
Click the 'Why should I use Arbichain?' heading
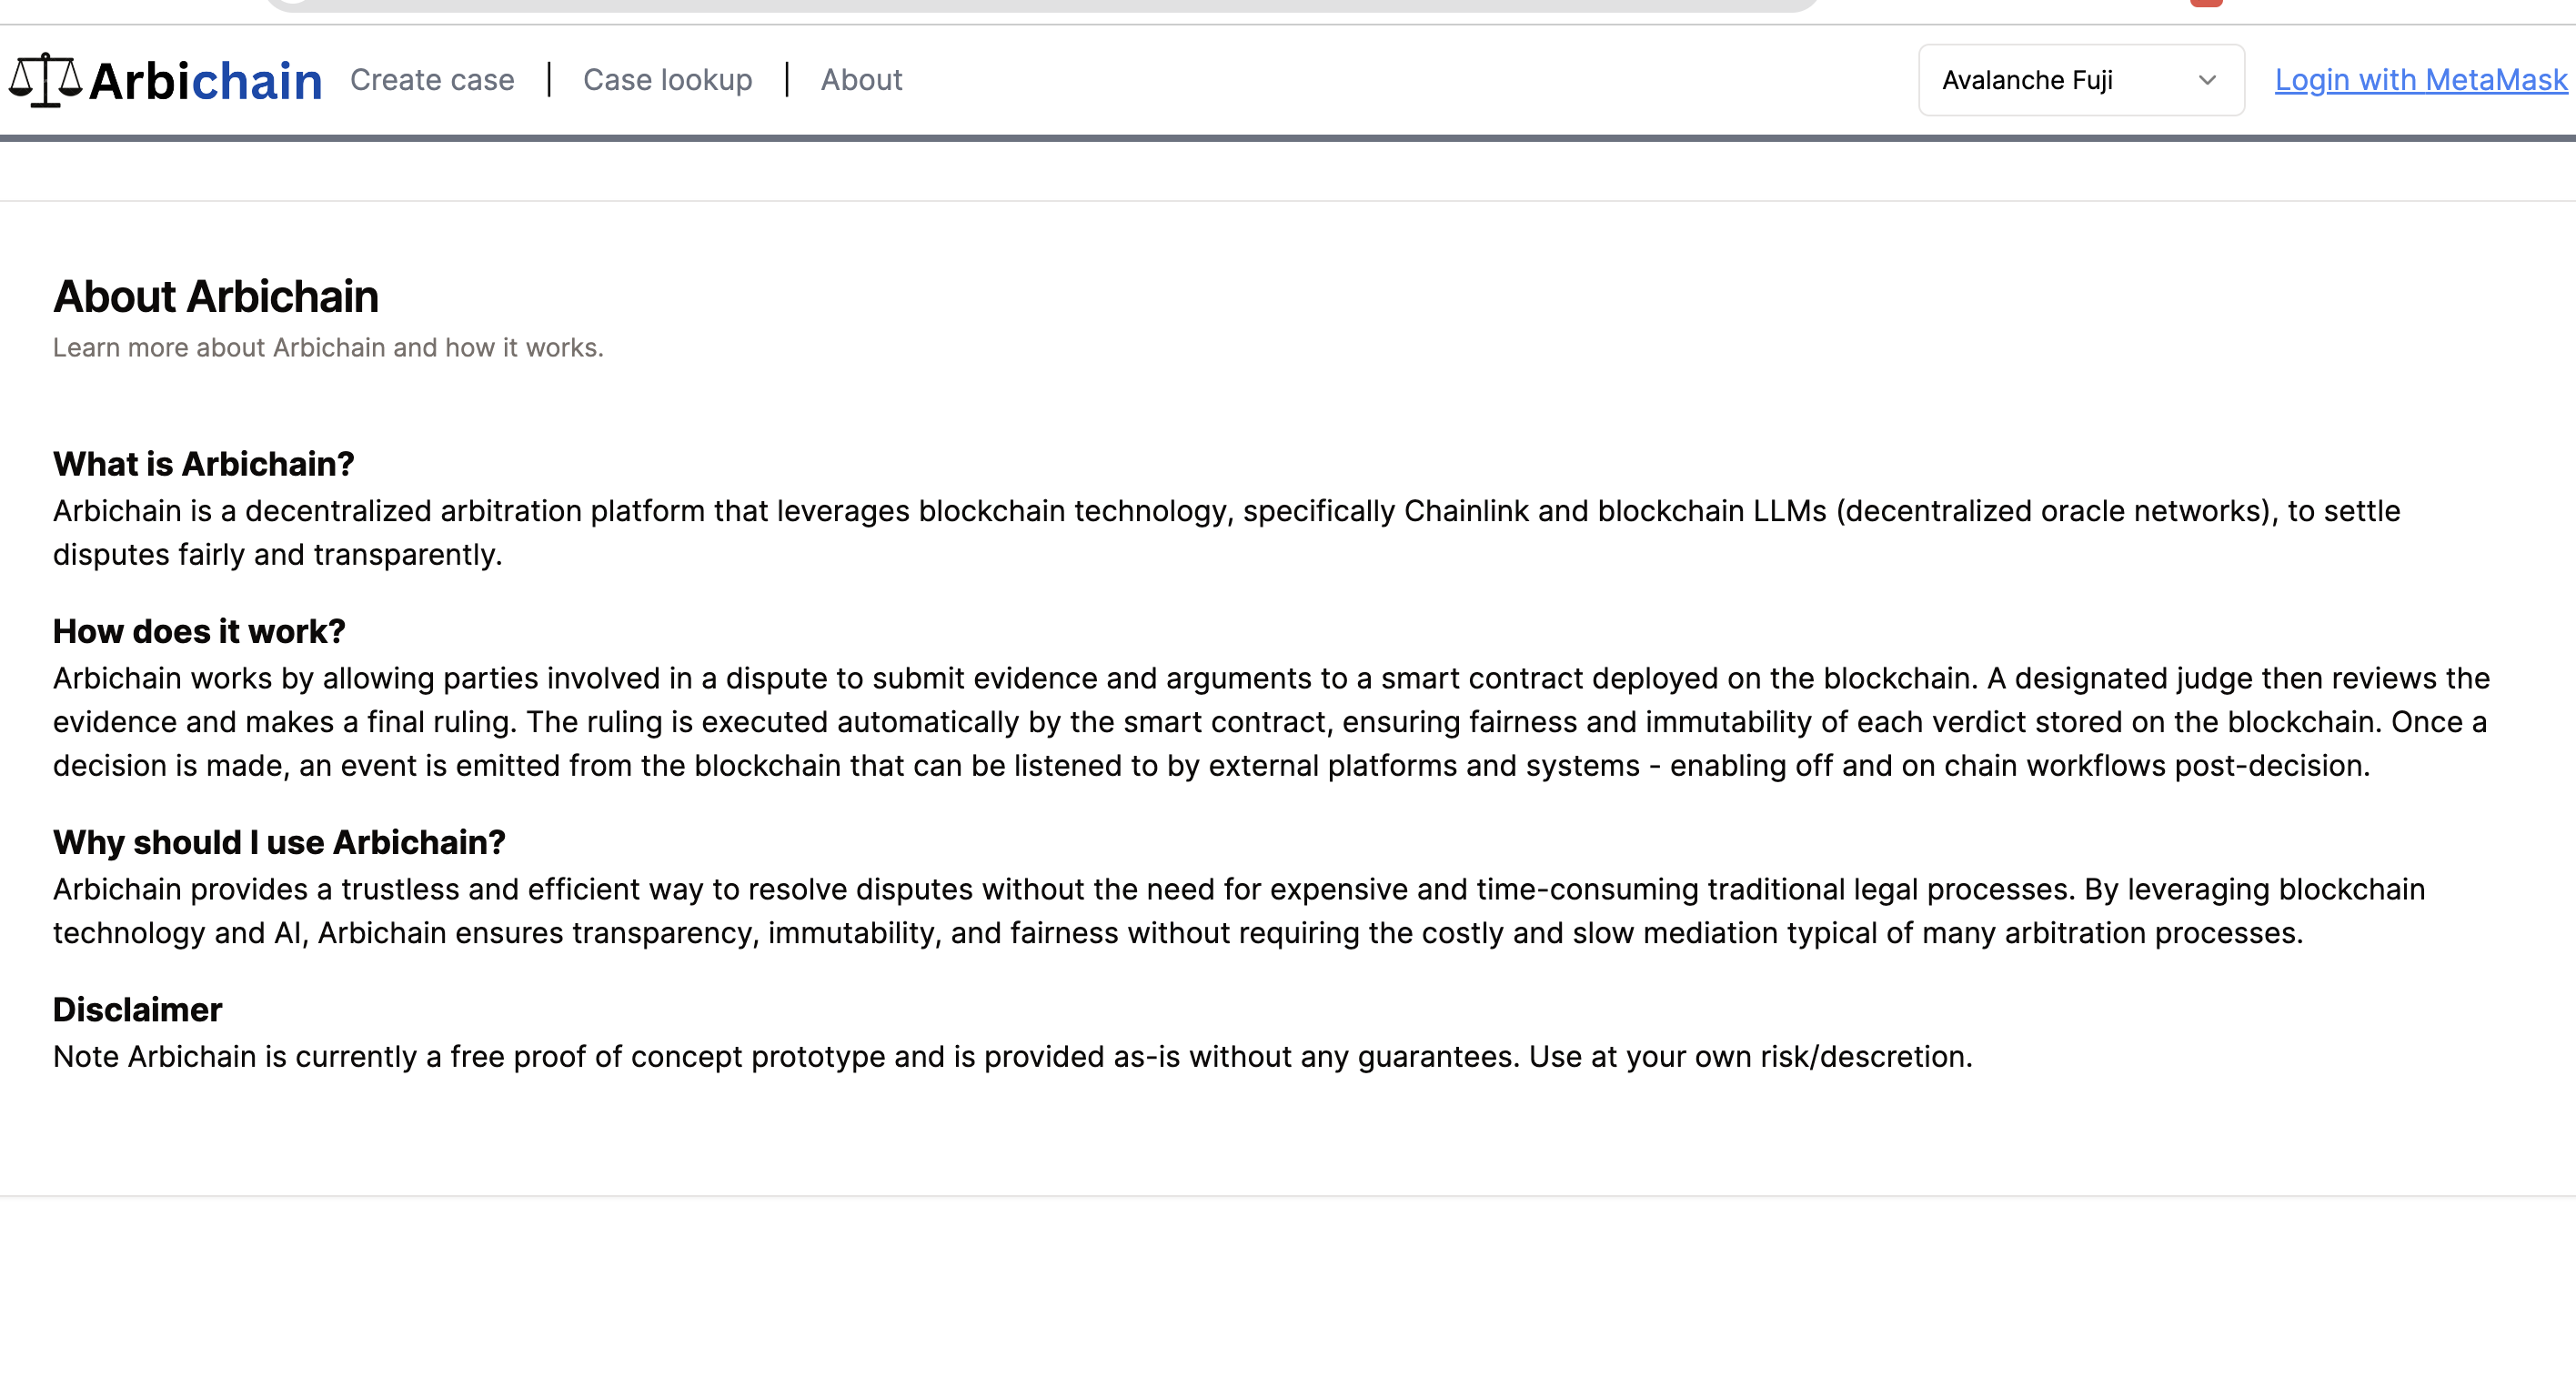(x=279, y=843)
